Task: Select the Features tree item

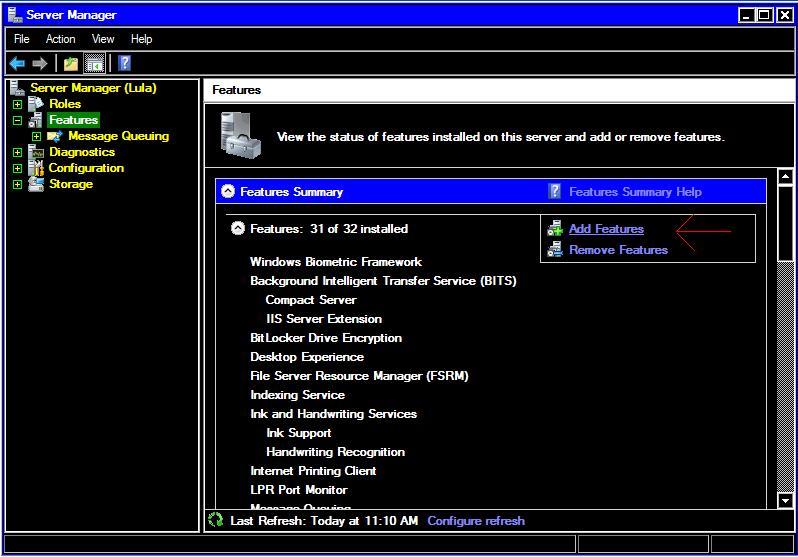Action: (x=73, y=120)
